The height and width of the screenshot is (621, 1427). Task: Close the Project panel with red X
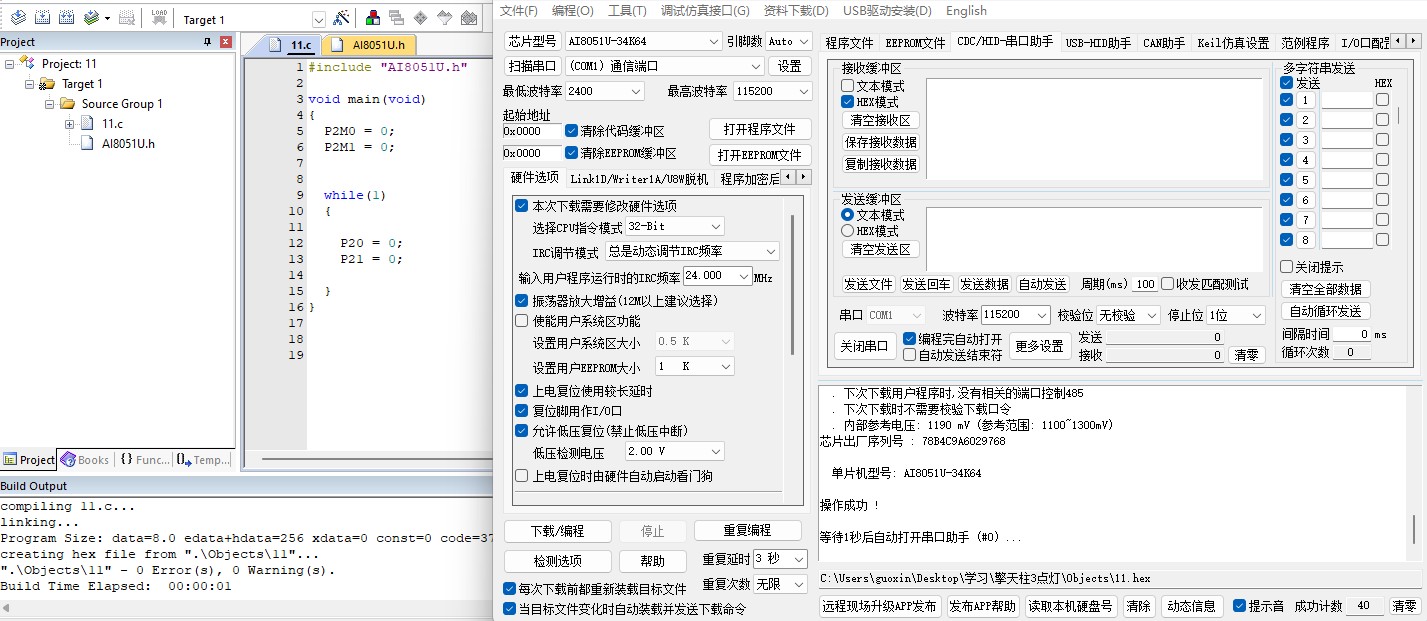[225, 42]
